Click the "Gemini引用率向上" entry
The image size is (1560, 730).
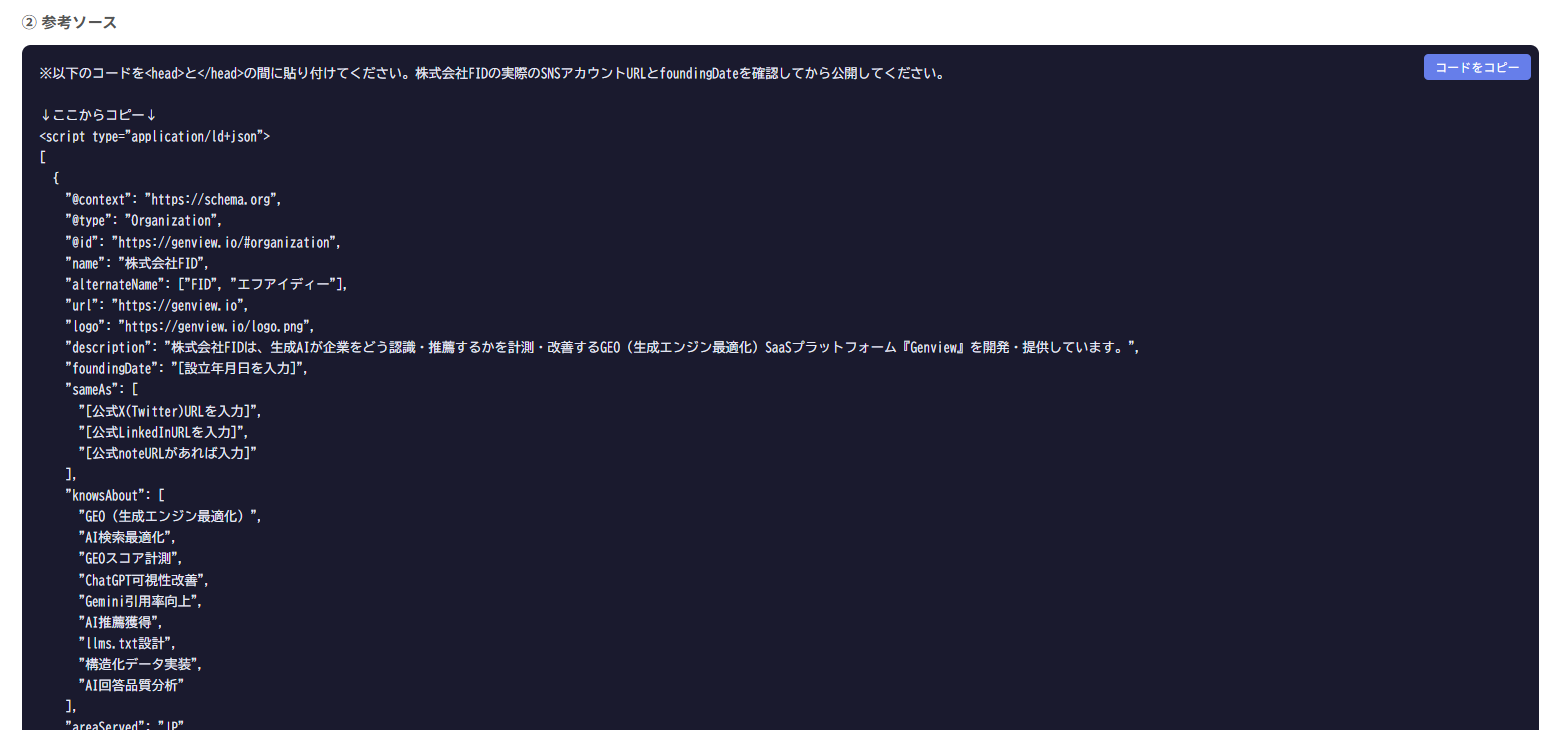pos(140,601)
